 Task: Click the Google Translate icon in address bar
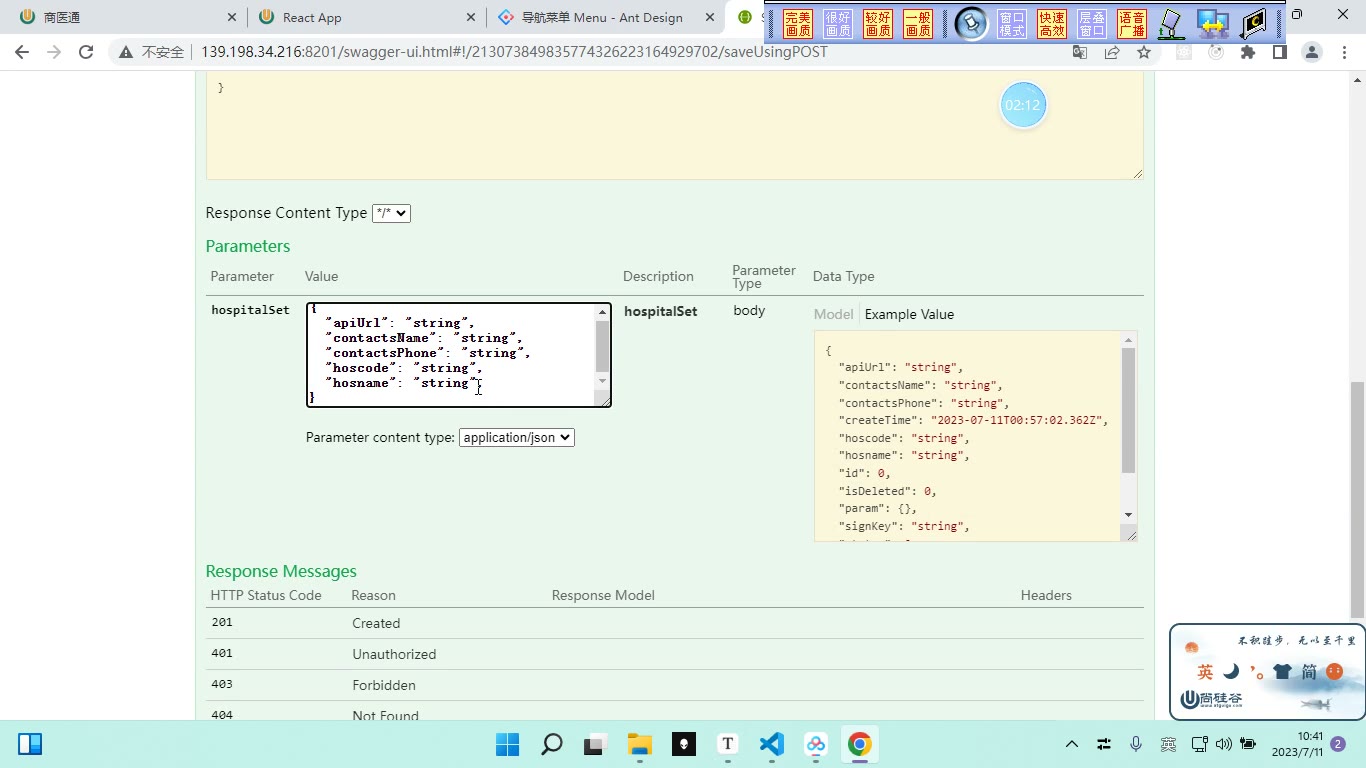(x=1080, y=52)
